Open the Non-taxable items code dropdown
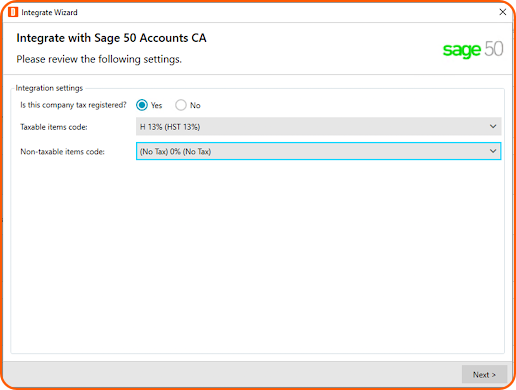The height and width of the screenshot is (390, 516). click(x=318, y=151)
